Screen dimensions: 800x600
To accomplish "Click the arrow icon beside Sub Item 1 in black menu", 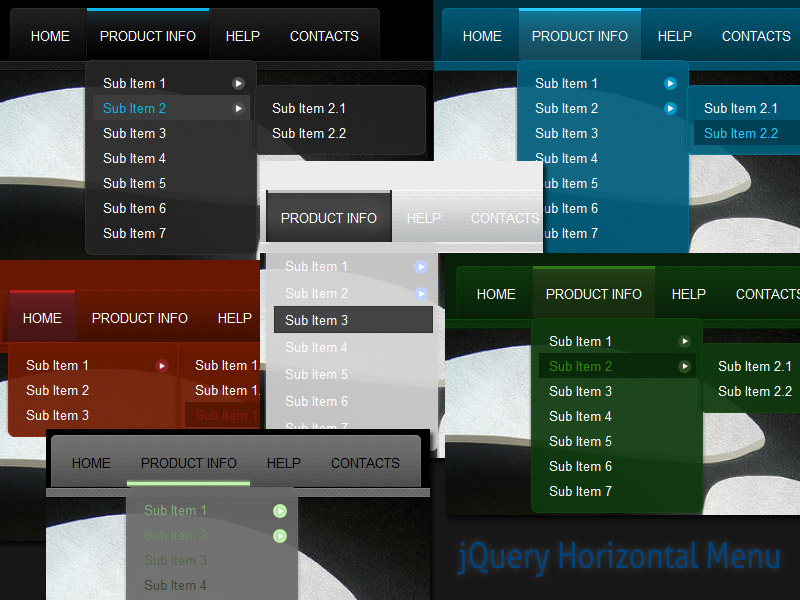I will tap(237, 83).
